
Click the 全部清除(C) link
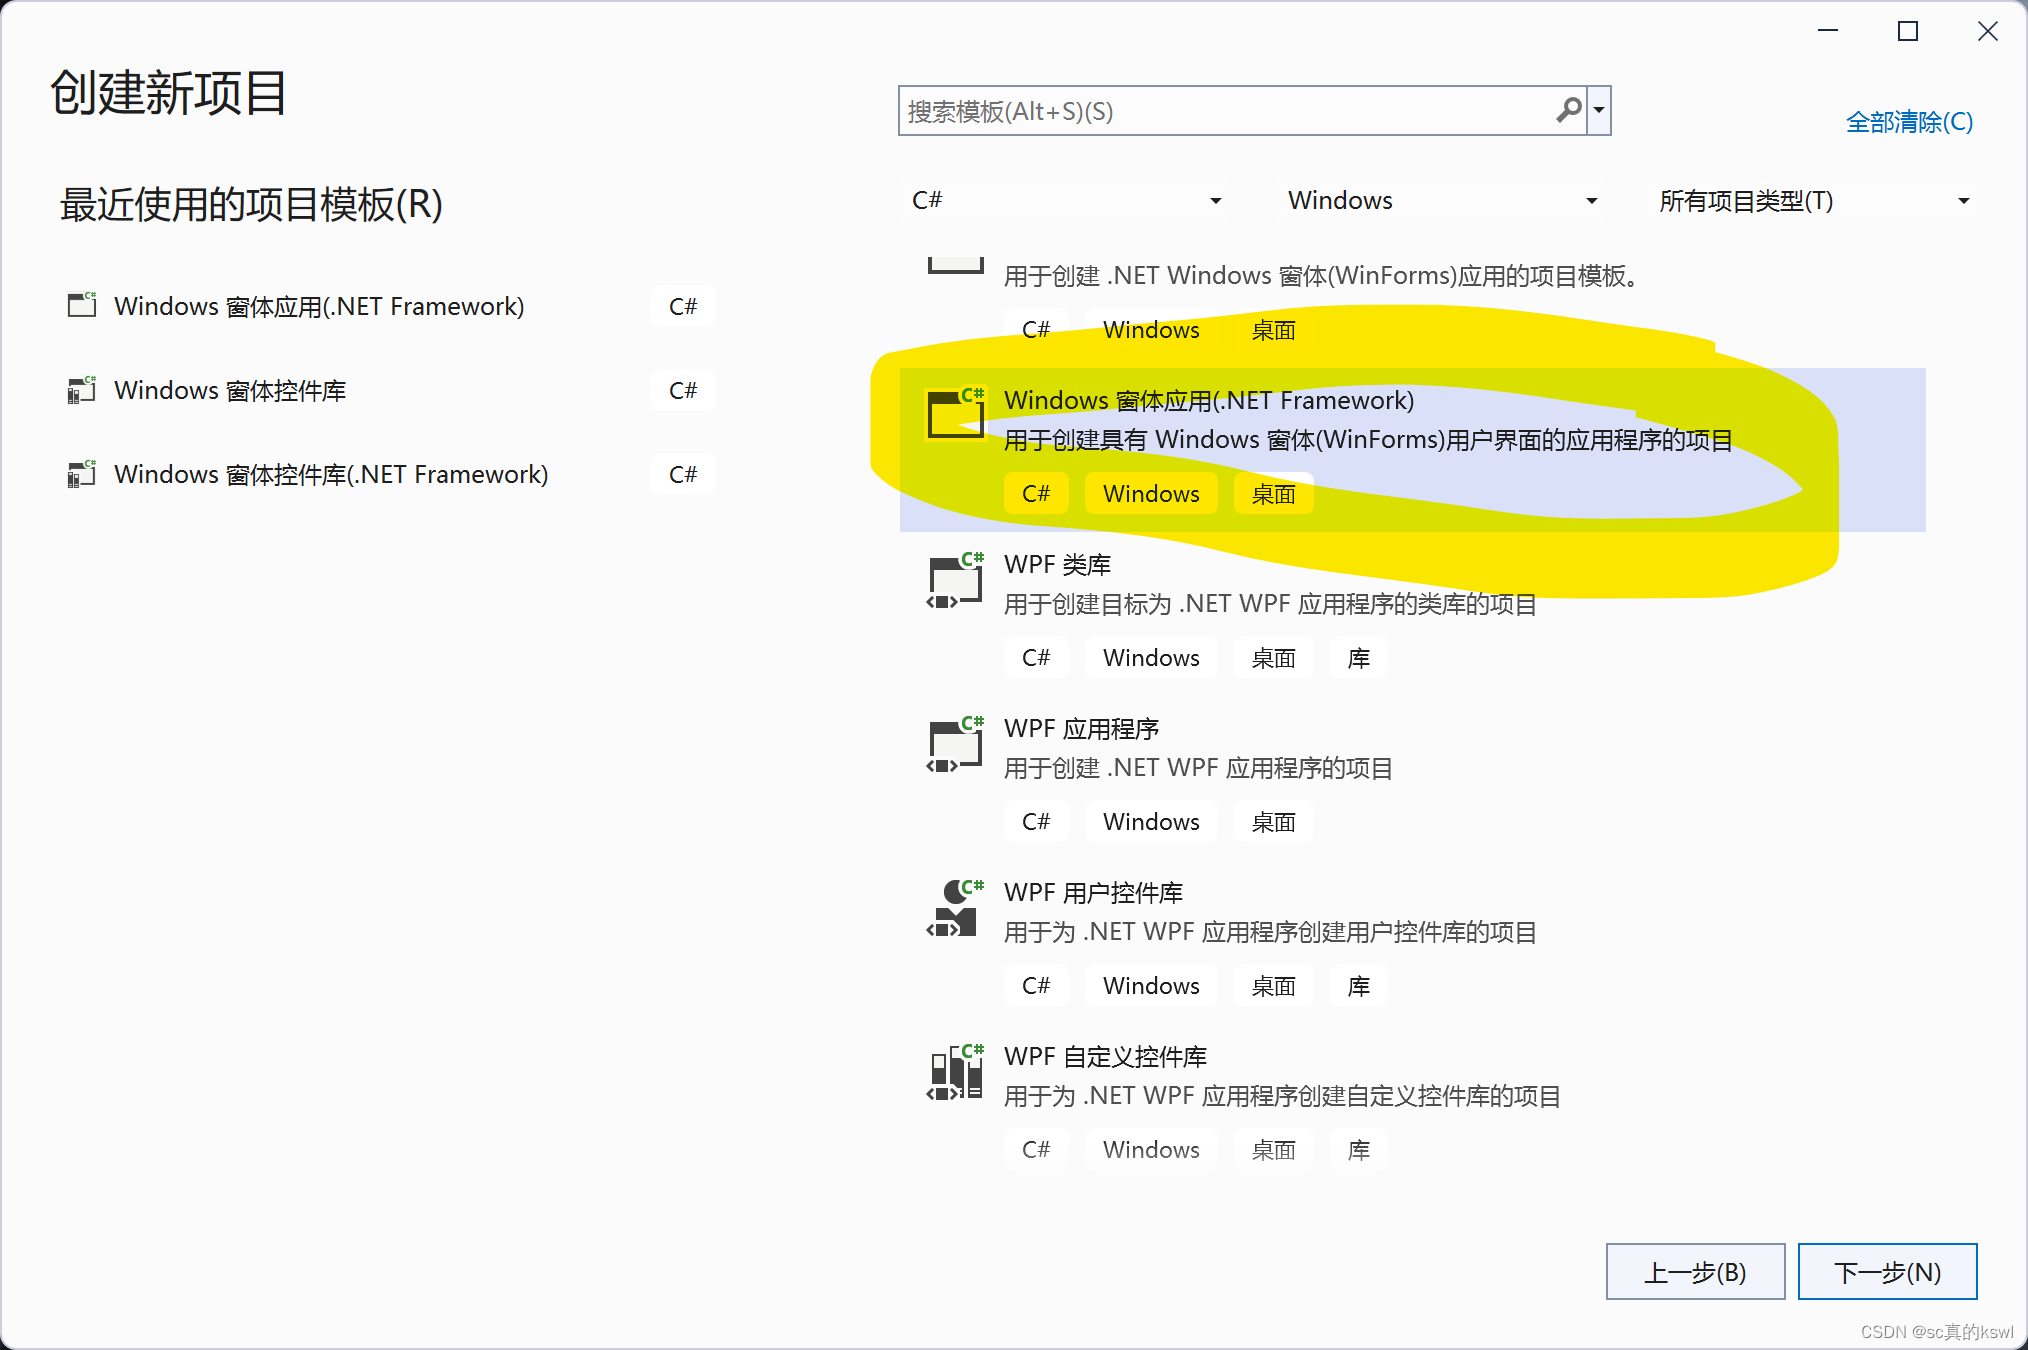click(x=1908, y=122)
